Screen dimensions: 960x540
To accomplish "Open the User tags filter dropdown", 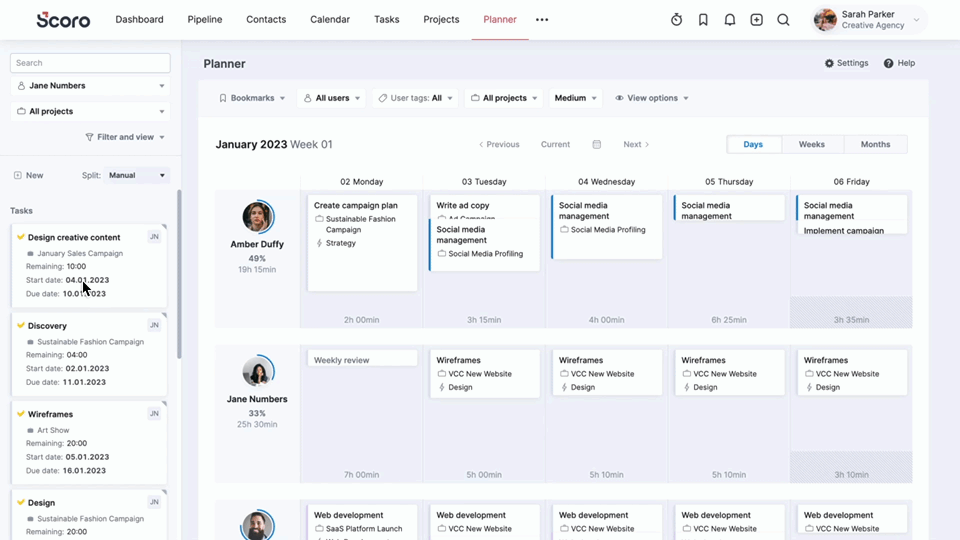I will click(415, 98).
